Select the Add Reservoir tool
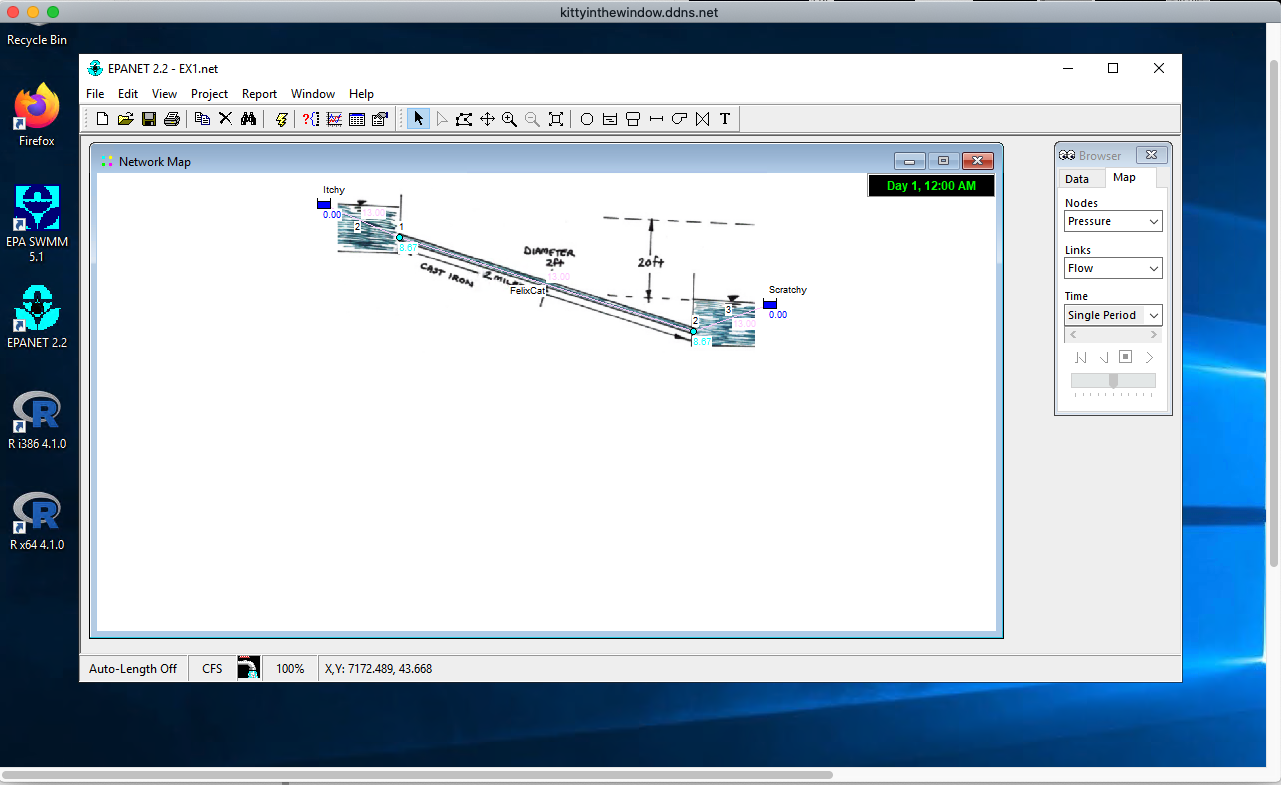 610,119
